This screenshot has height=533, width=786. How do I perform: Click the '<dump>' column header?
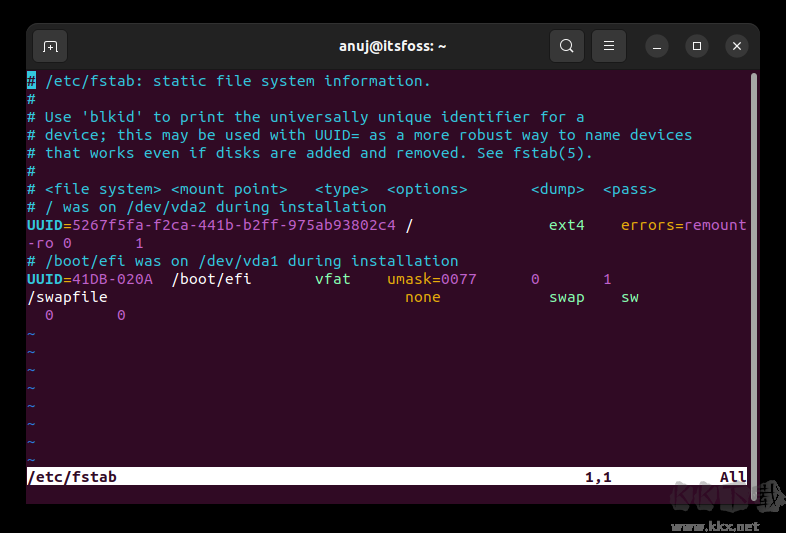[557, 190]
